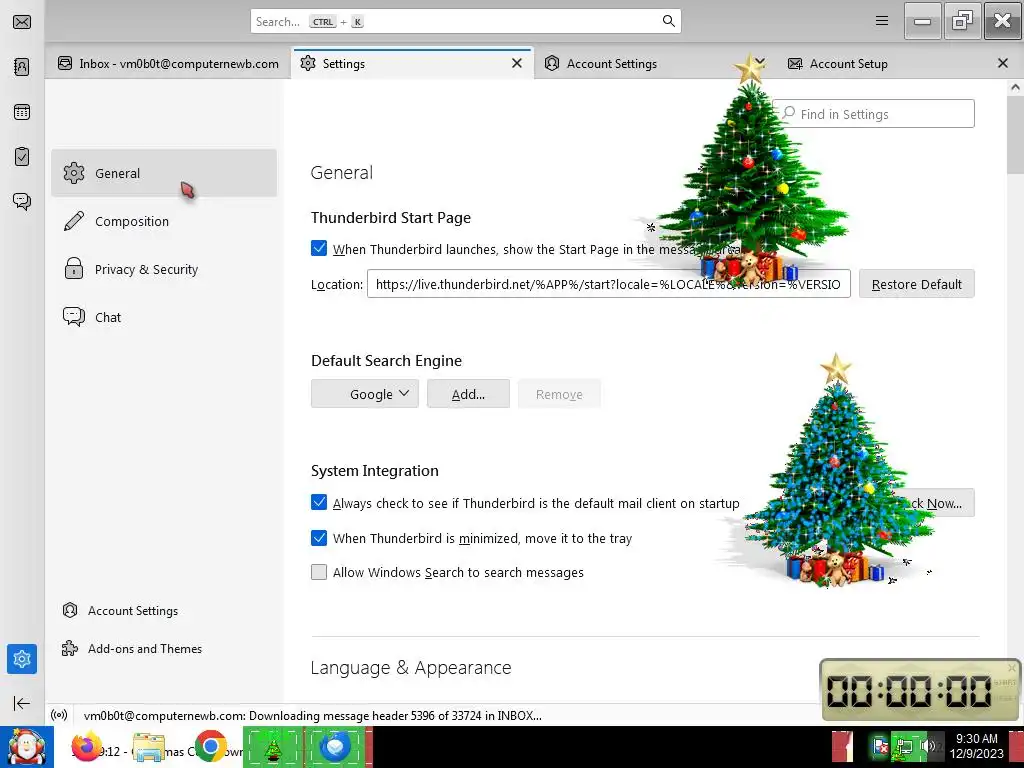Open Firefox from the taskbar
This screenshot has height=768, width=1024.
[x=87, y=747]
